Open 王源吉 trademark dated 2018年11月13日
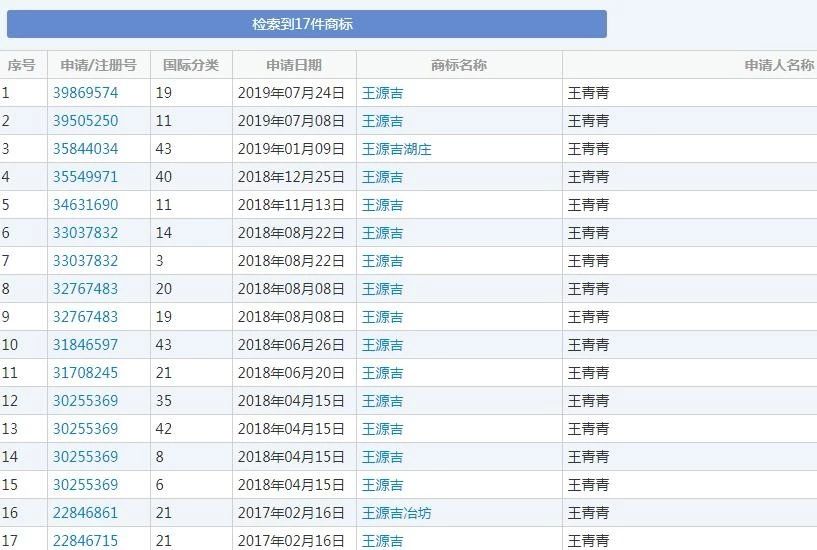Screen dimensions: 817x550 [x=383, y=205]
